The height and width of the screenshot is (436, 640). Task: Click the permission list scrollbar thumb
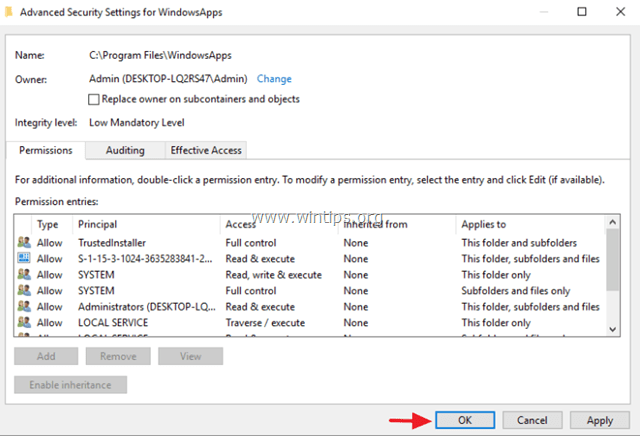(612, 260)
